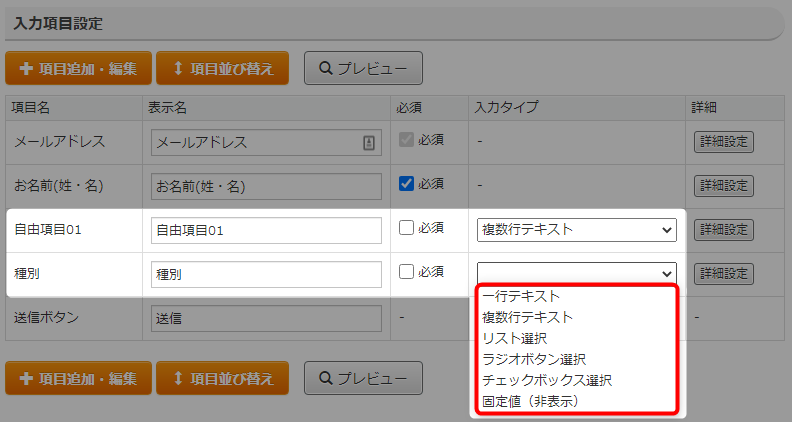Click the お名前(姓・名) display name field
The width and height of the screenshot is (792, 422).
tap(266, 186)
